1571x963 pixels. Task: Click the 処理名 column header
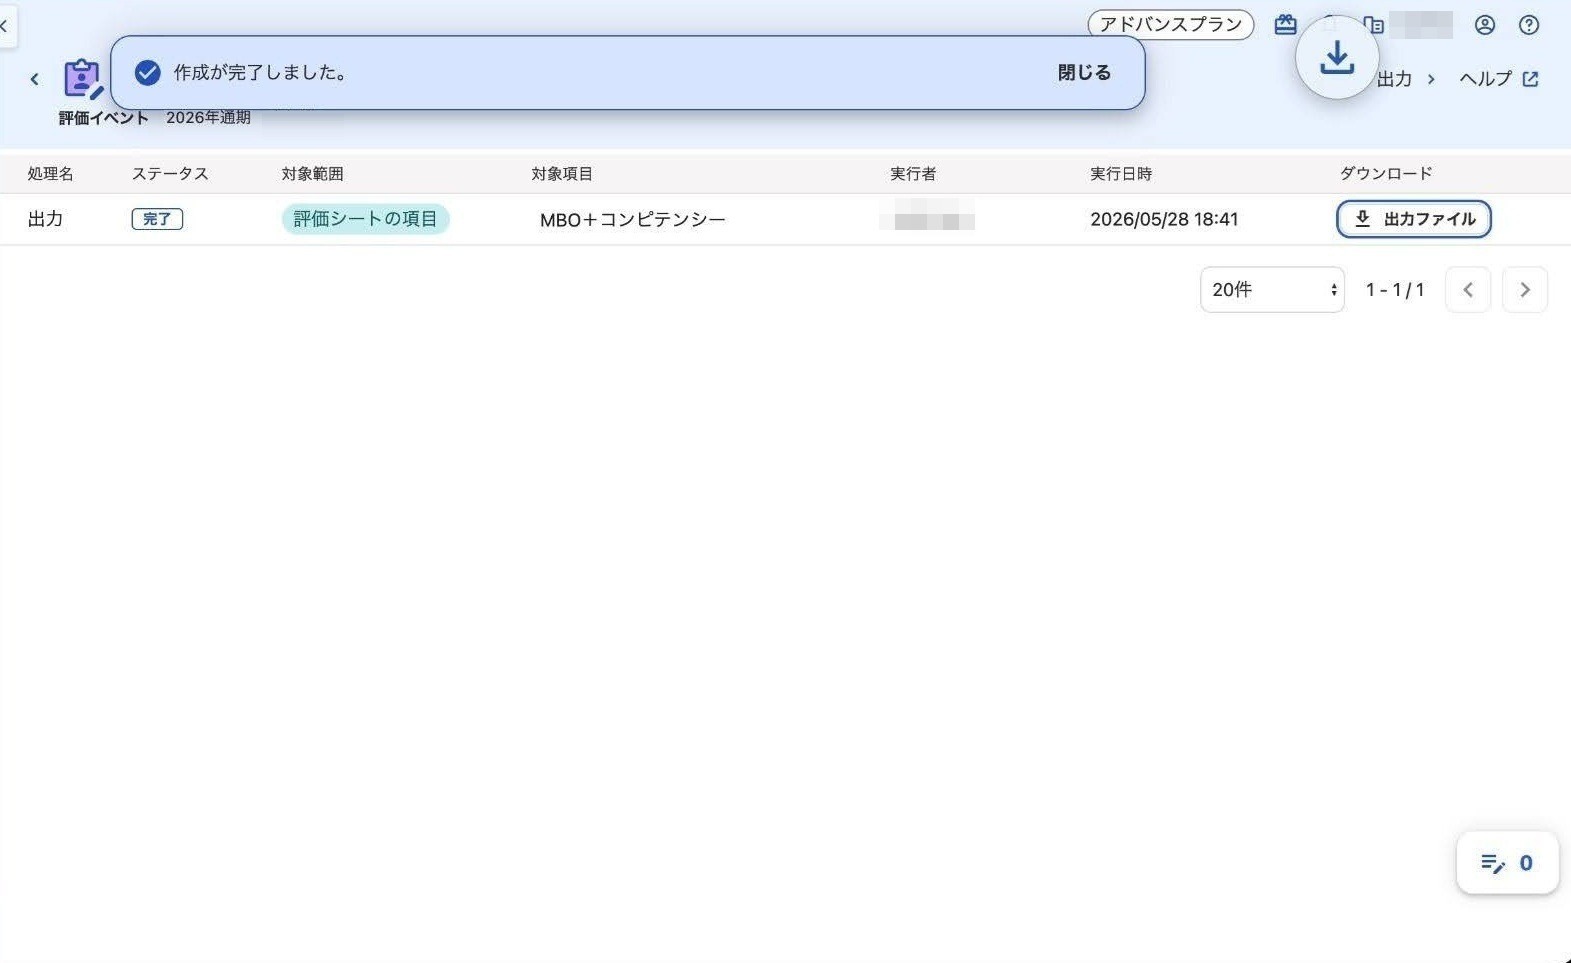[x=50, y=174]
